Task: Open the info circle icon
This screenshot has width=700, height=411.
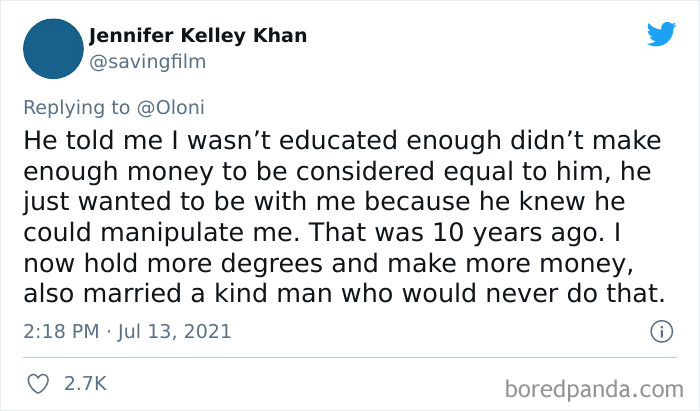Action: click(660, 330)
